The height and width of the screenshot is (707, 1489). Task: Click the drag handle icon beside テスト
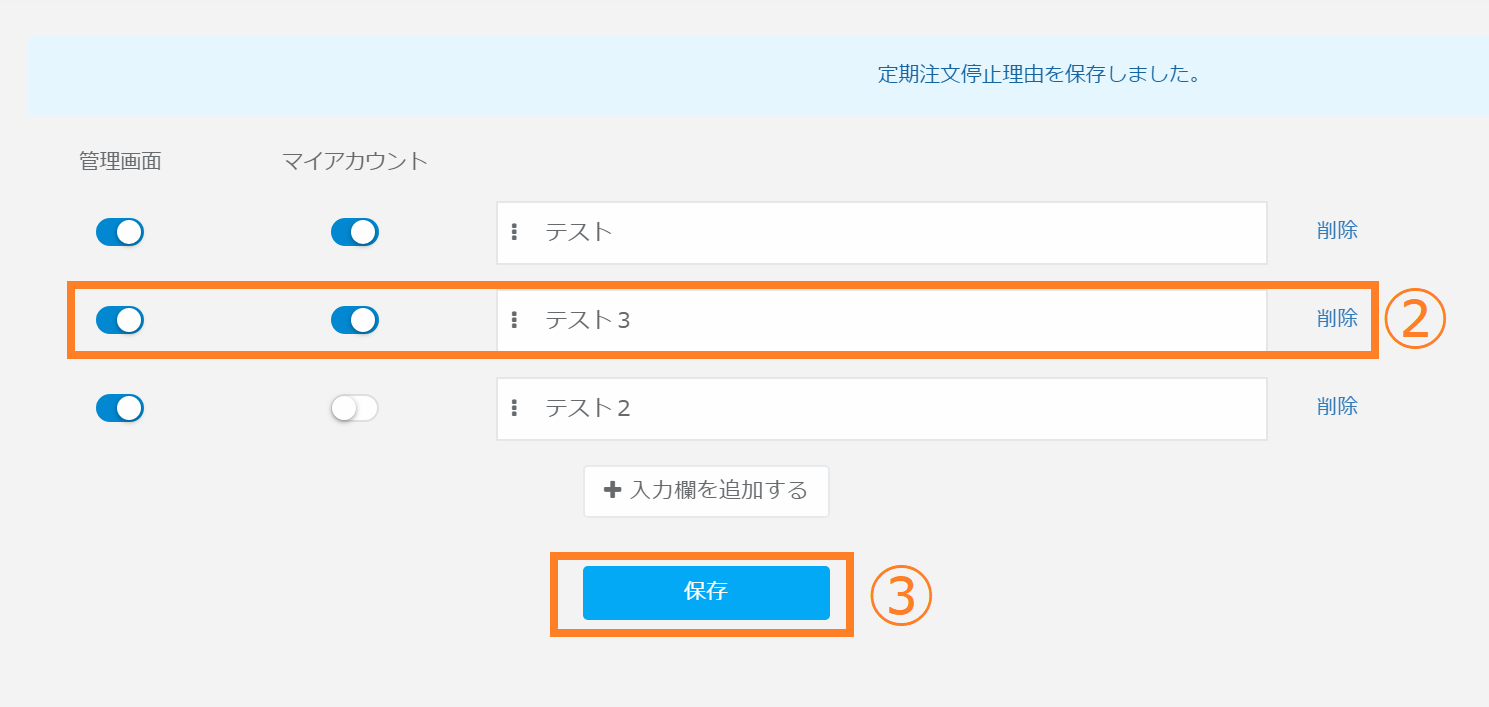[x=514, y=232]
